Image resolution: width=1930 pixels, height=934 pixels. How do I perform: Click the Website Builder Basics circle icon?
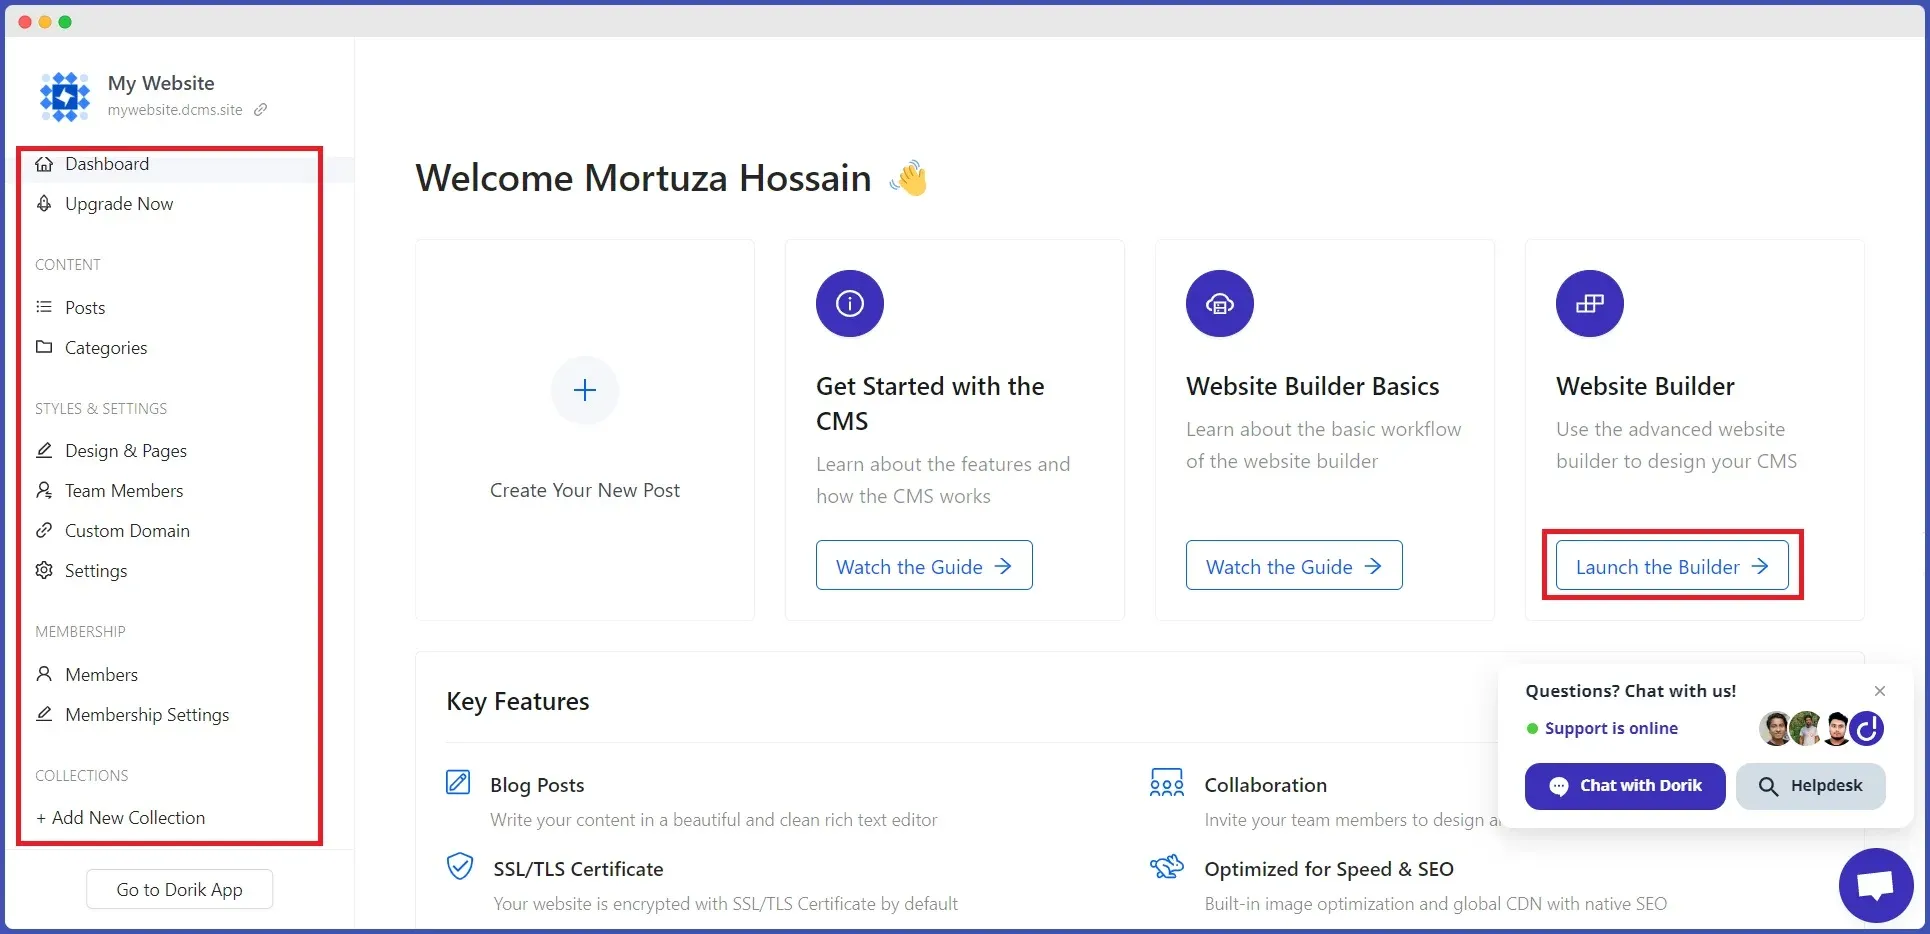click(1220, 303)
